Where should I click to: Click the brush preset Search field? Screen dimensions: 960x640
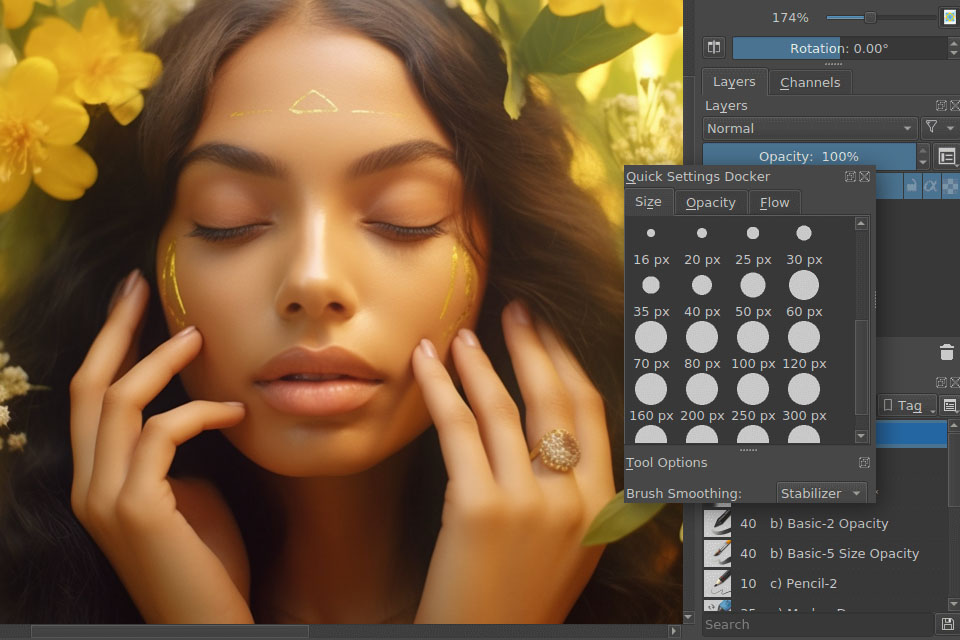coord(817,624)
